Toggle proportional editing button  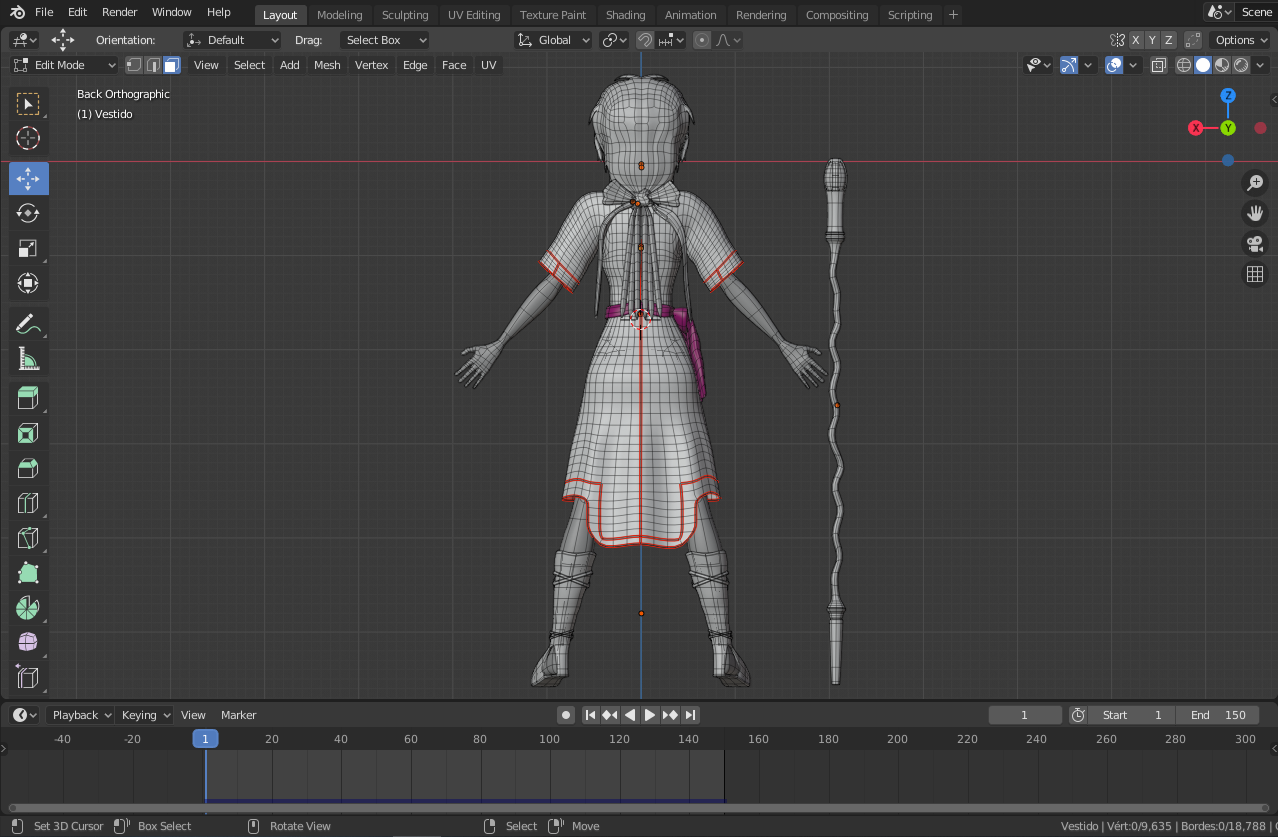pyautogui.click(x=701, y=40)
